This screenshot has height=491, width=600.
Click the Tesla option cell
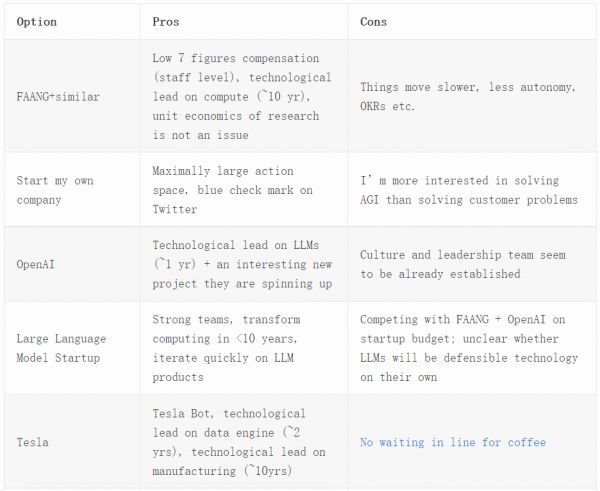pos(33,442)
